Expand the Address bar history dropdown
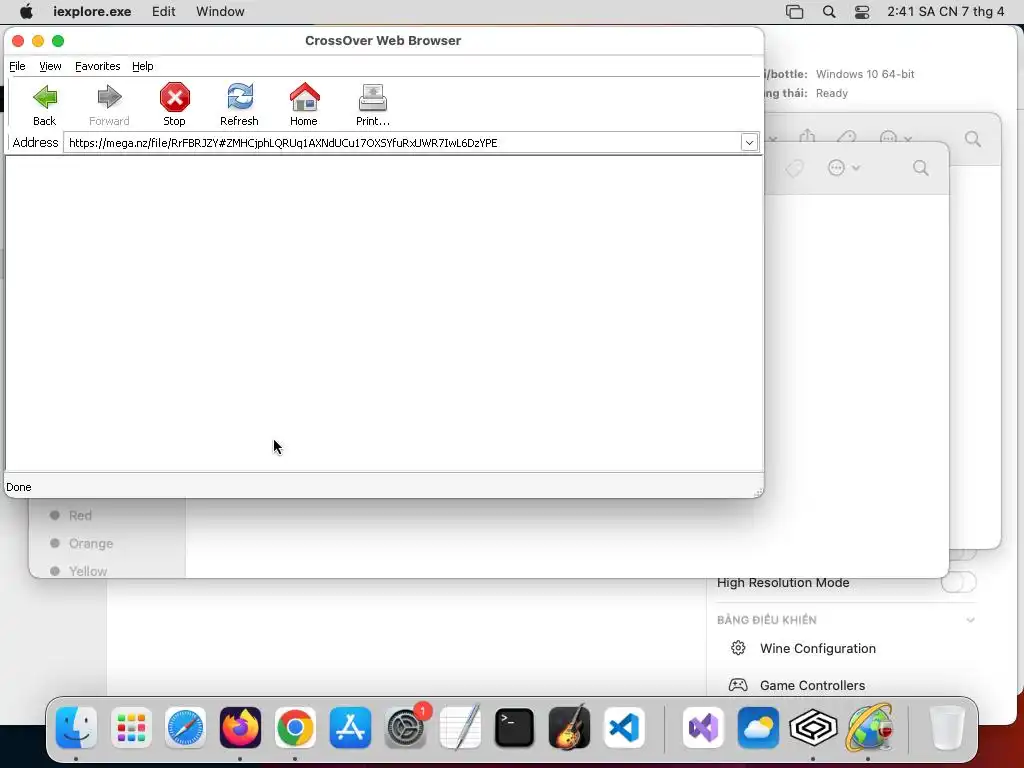The width and height of the screenshot is (1024, 768). pyautogui.click(x=749, y=142)
